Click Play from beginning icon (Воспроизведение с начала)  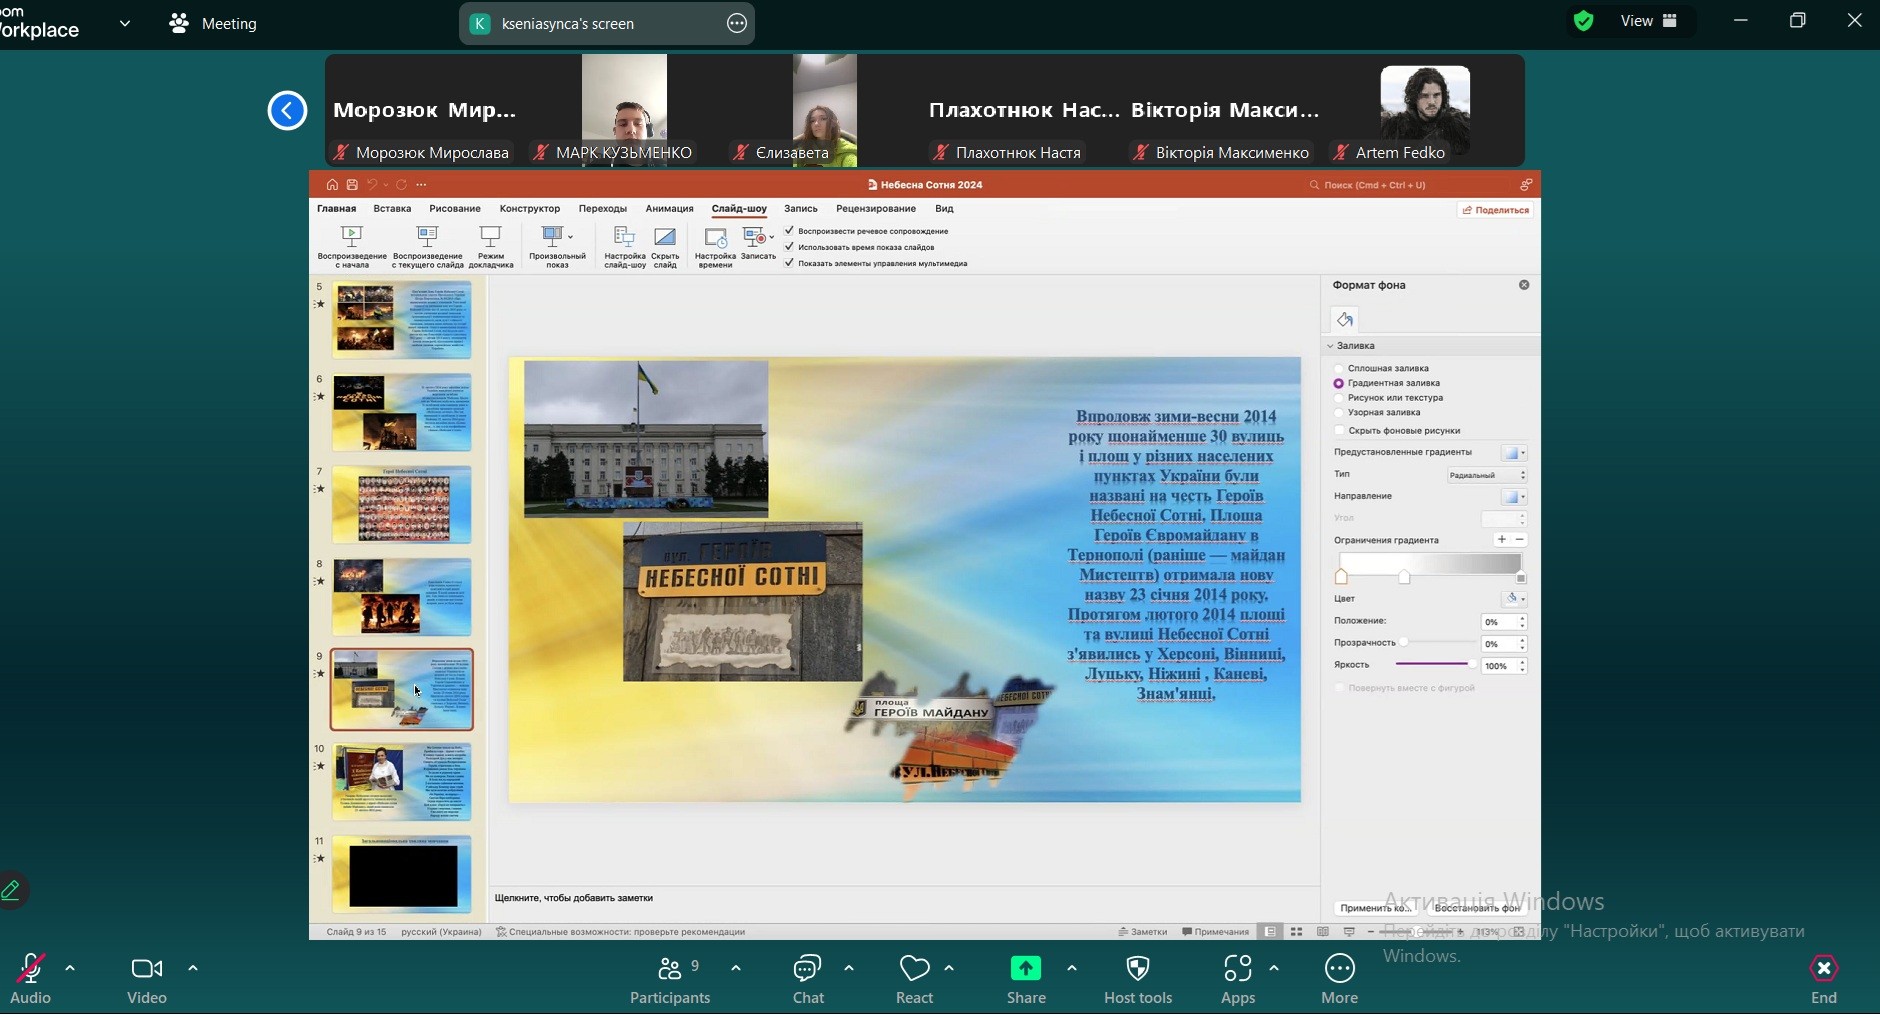(x=351, y=236)
